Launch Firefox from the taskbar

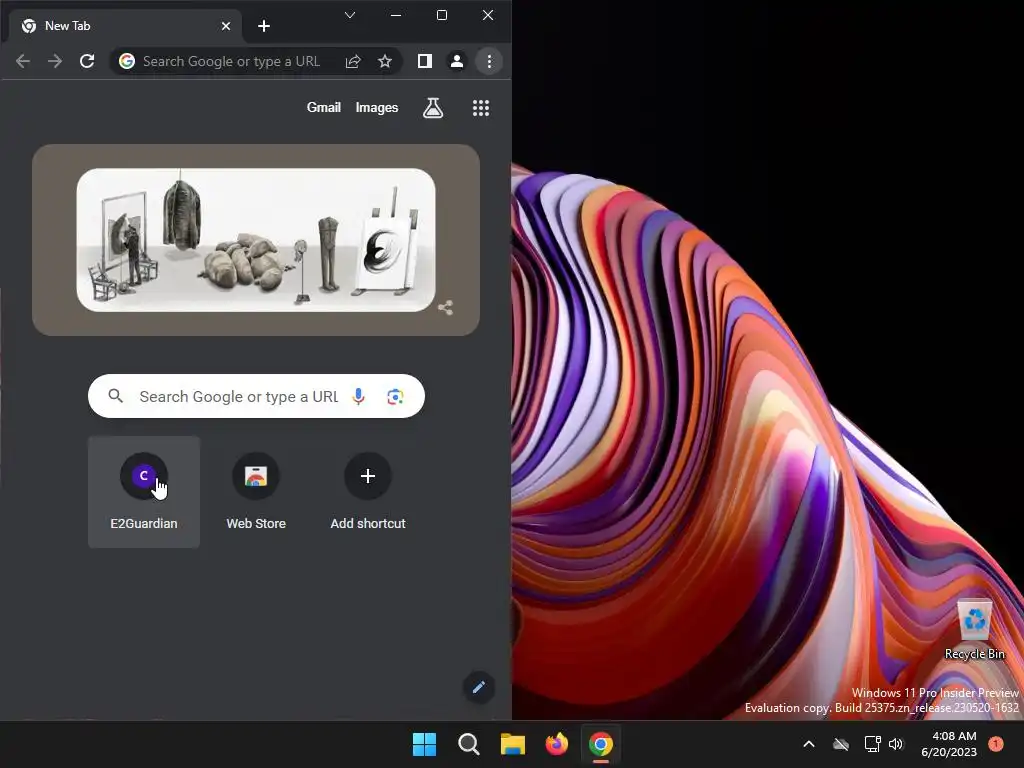coord(557,744)
